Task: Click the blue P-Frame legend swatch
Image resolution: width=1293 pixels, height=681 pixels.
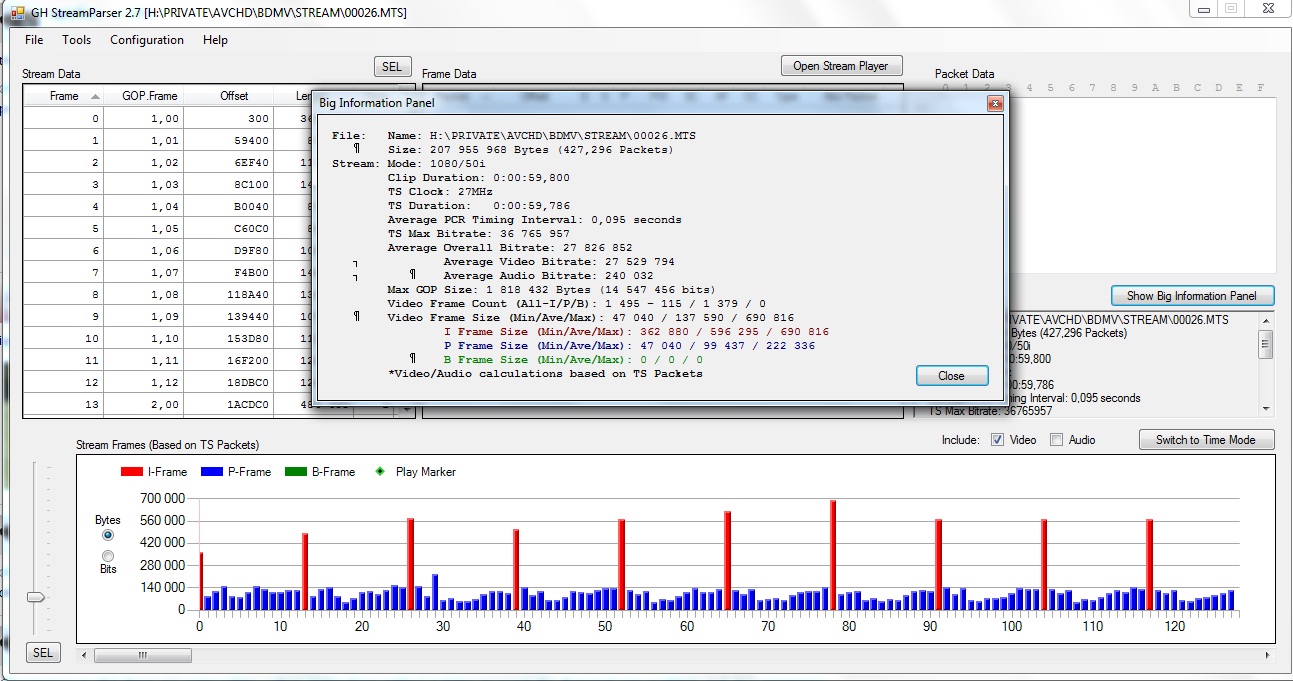Action: point(212,472)
